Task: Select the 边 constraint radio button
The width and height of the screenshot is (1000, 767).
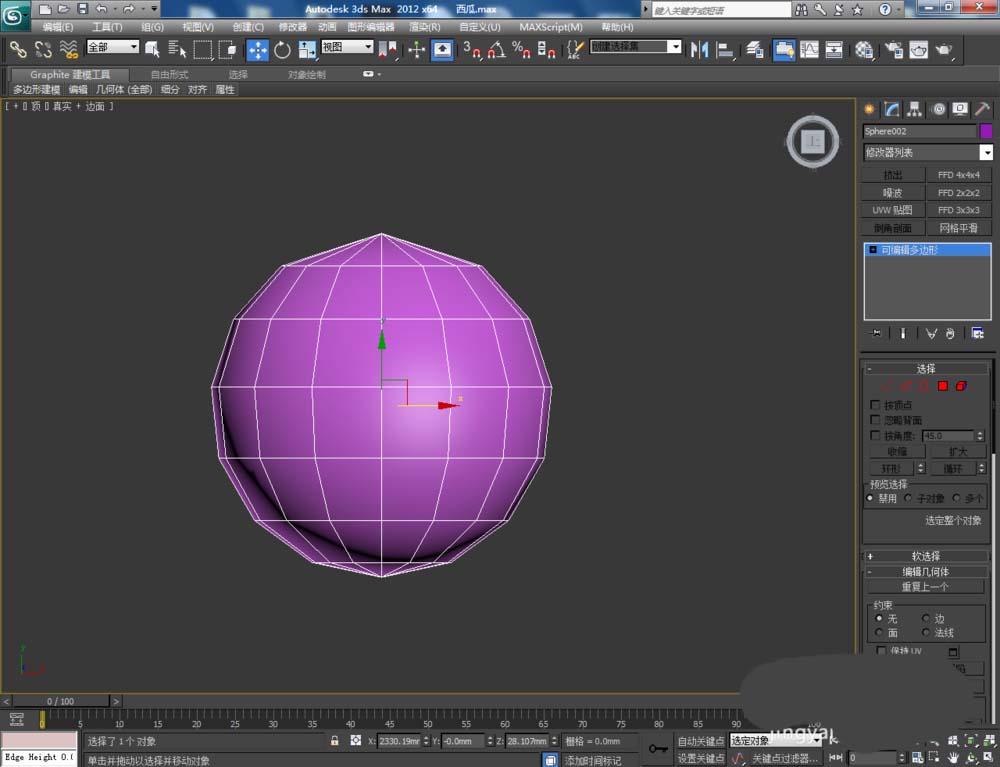Action: [x=925, y=619]
